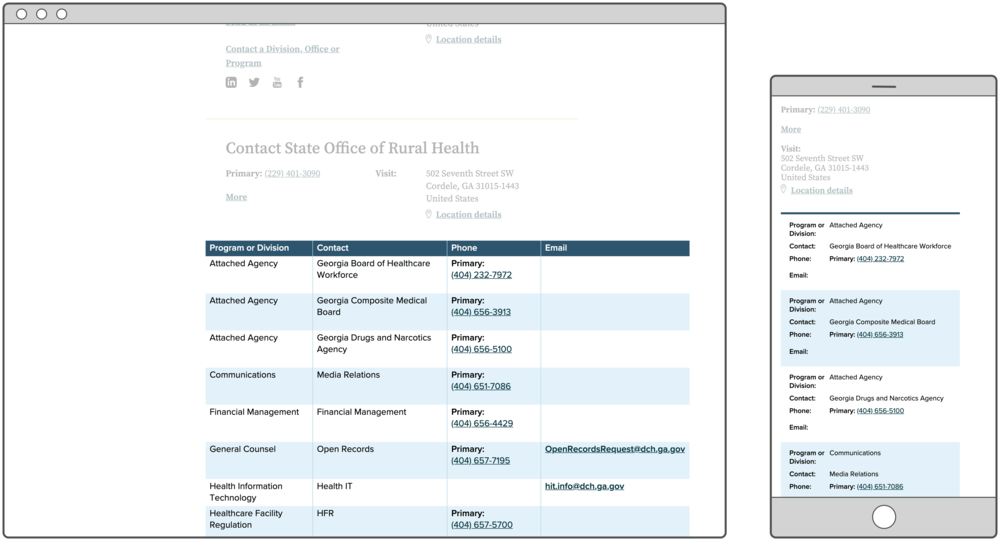The image size is (1000, 541).
Task: Tap the home button on the mobile device
Action: (x=884, y=517)
